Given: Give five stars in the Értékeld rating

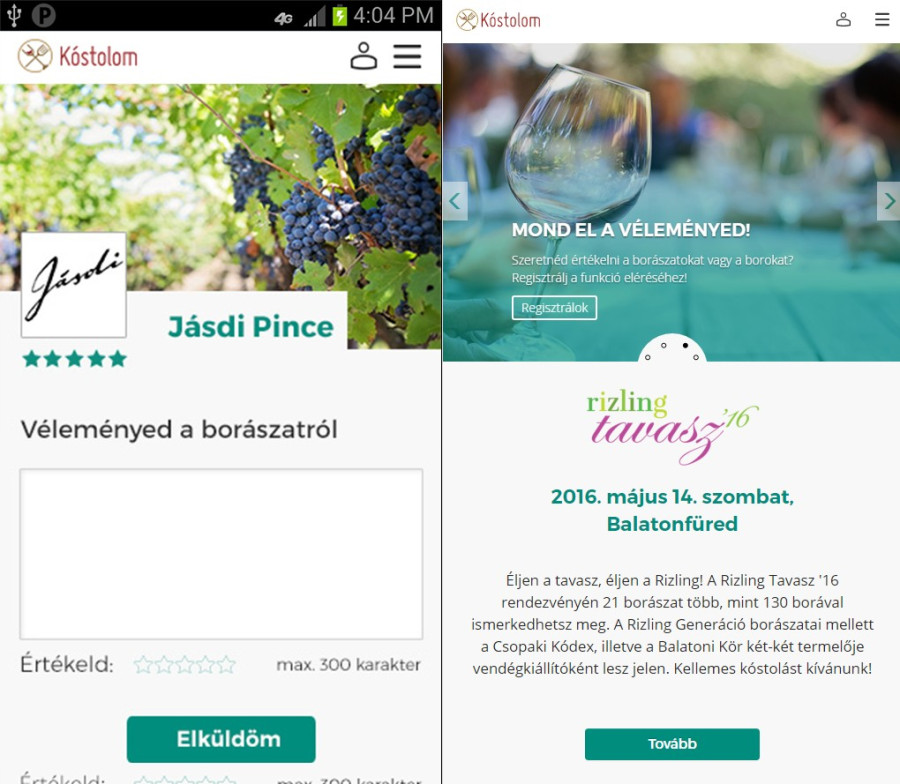Looking at the screenshot, I should point(226,665).
